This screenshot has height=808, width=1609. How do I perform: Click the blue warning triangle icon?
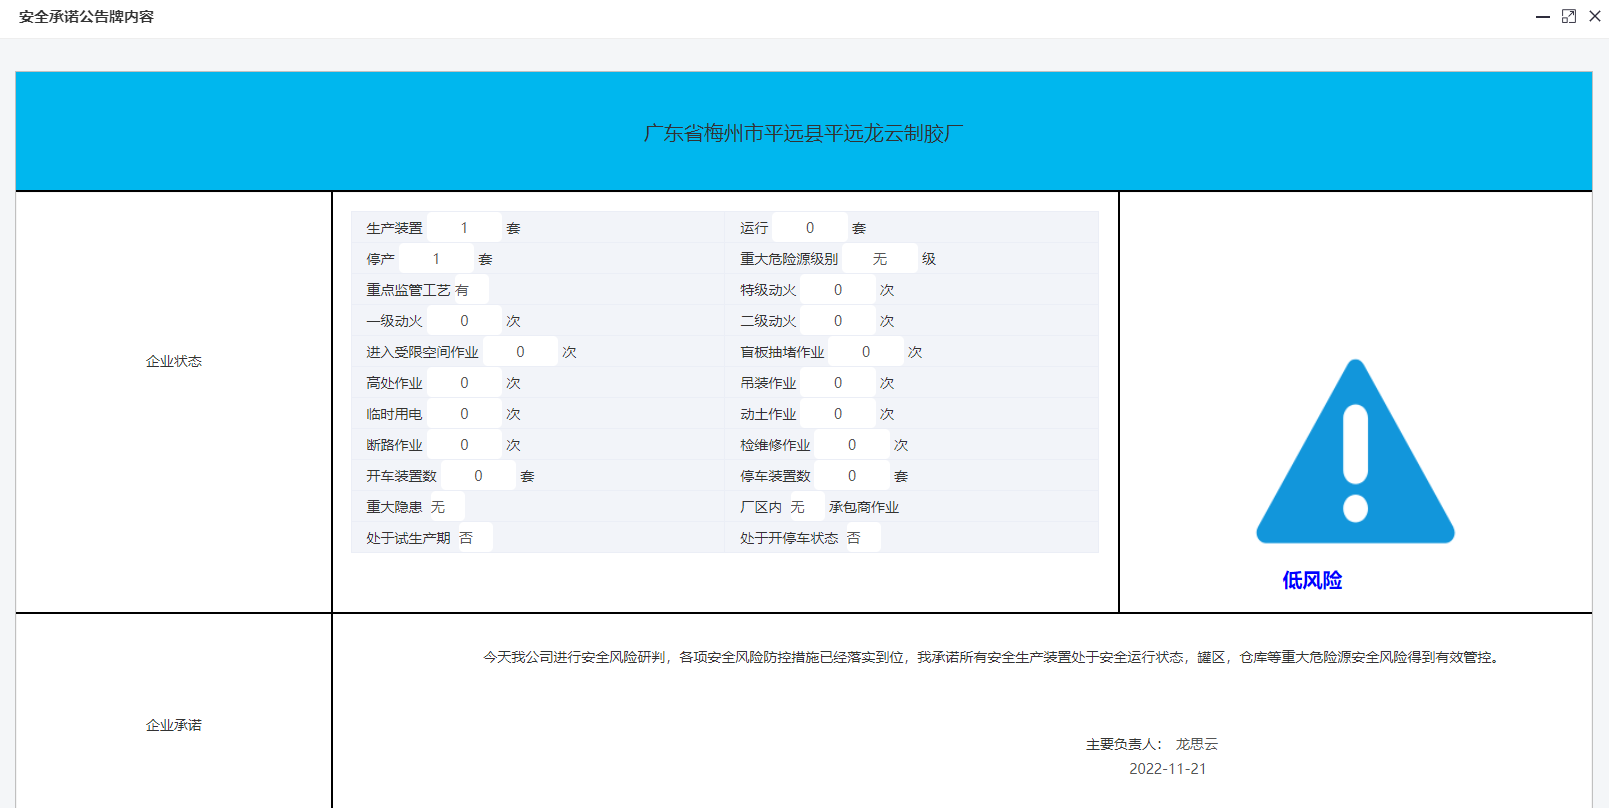[x=1355, y=455]
